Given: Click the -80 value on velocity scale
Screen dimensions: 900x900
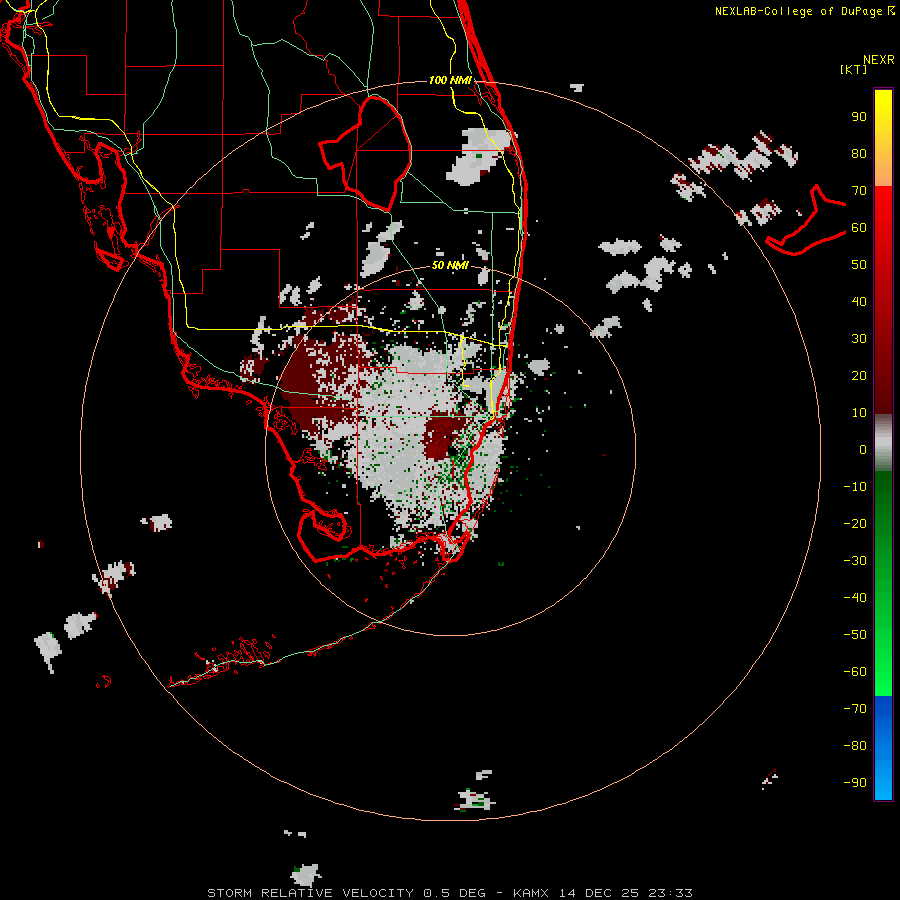Looking at the screenshot, I should pos(855,746).
